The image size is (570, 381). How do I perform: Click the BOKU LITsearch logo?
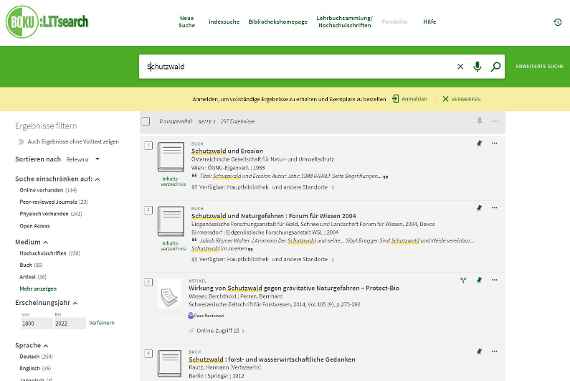[47, 22]
